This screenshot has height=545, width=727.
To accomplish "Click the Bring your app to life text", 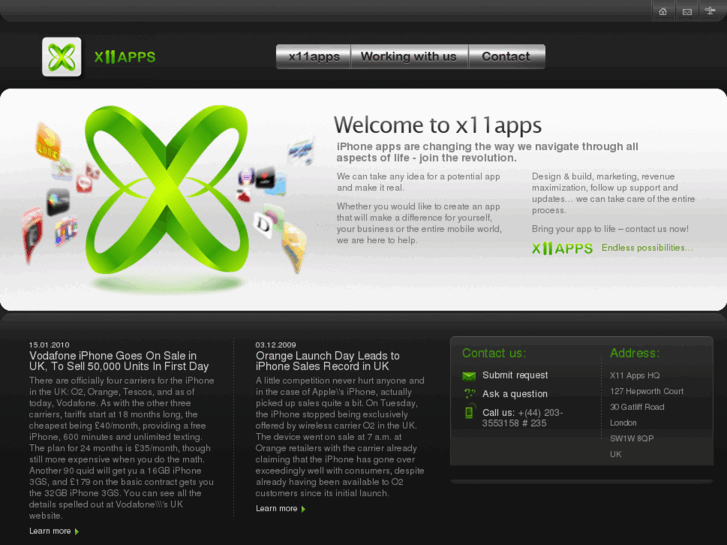I will [x=610, y=229].
